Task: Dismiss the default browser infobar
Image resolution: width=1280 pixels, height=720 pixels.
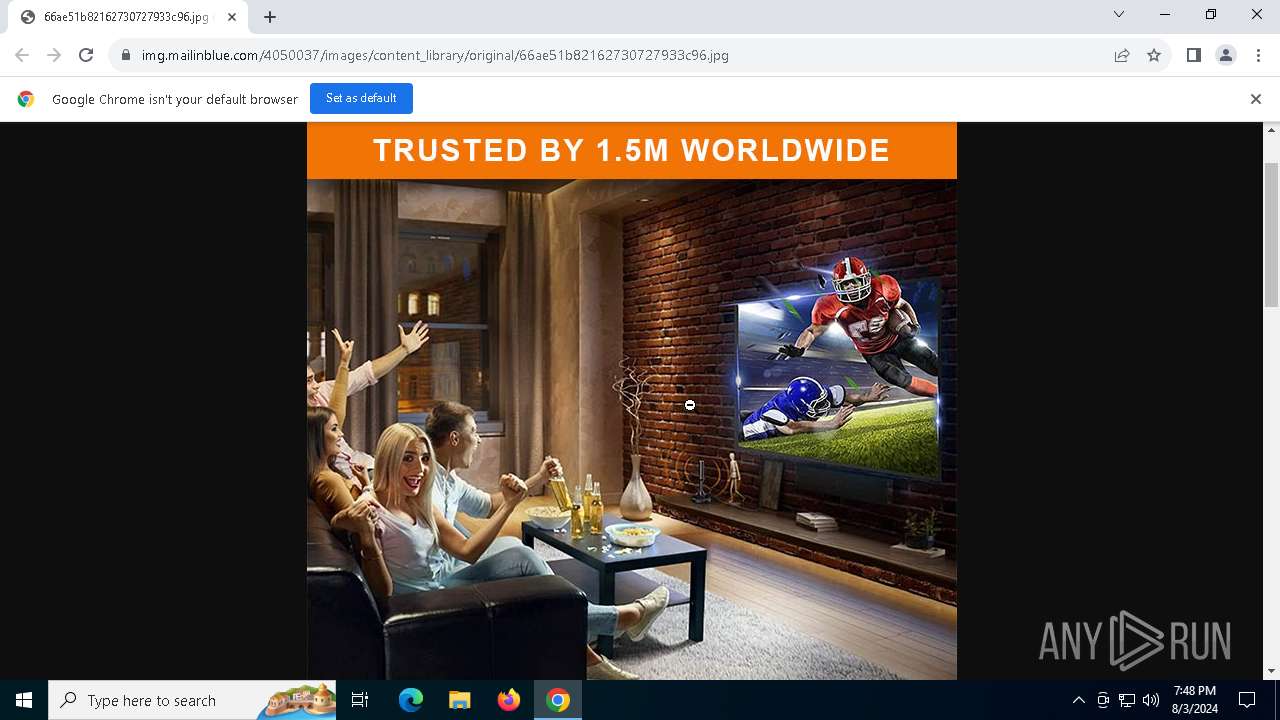Action: [1256, 99]
